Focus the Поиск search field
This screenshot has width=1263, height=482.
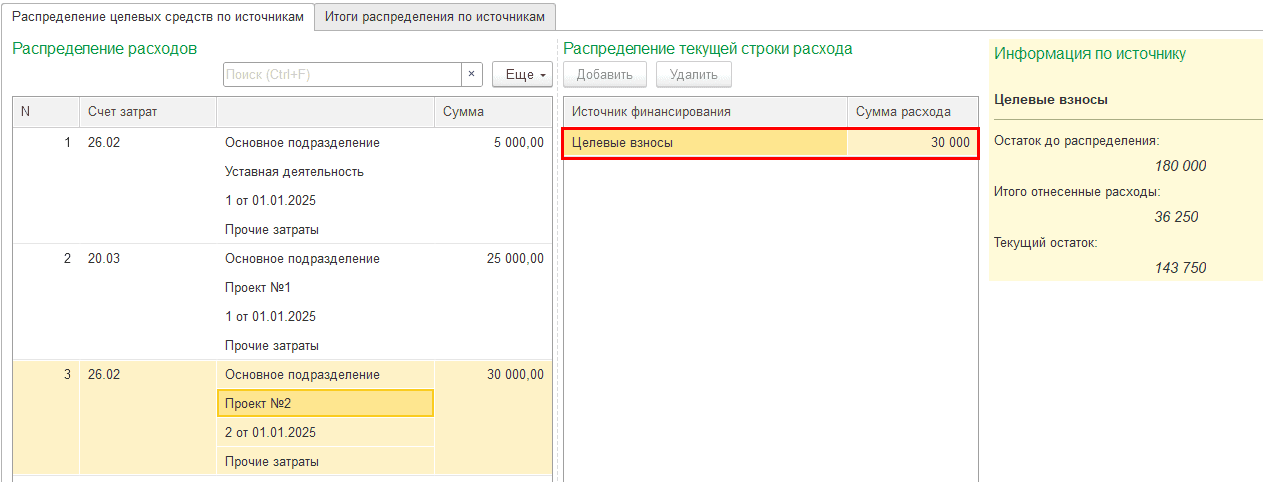340,75
